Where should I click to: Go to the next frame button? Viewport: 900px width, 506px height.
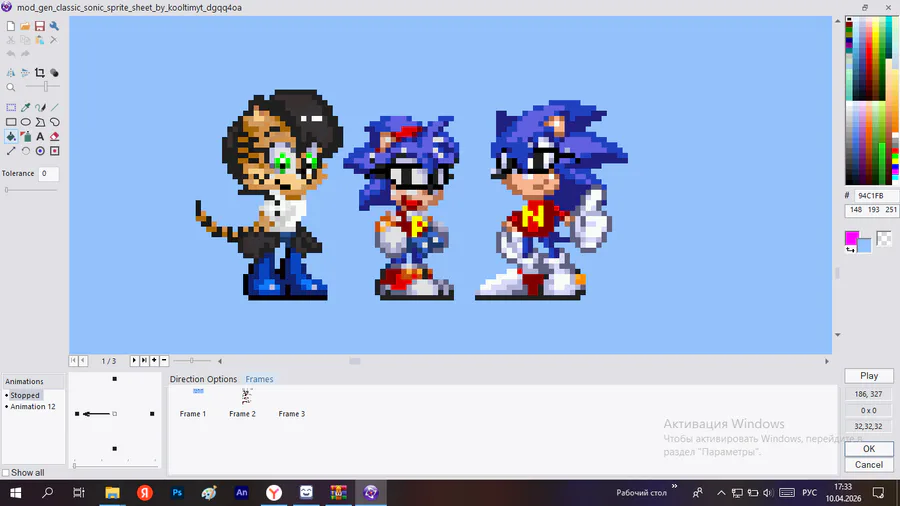[x=134, y=360]
